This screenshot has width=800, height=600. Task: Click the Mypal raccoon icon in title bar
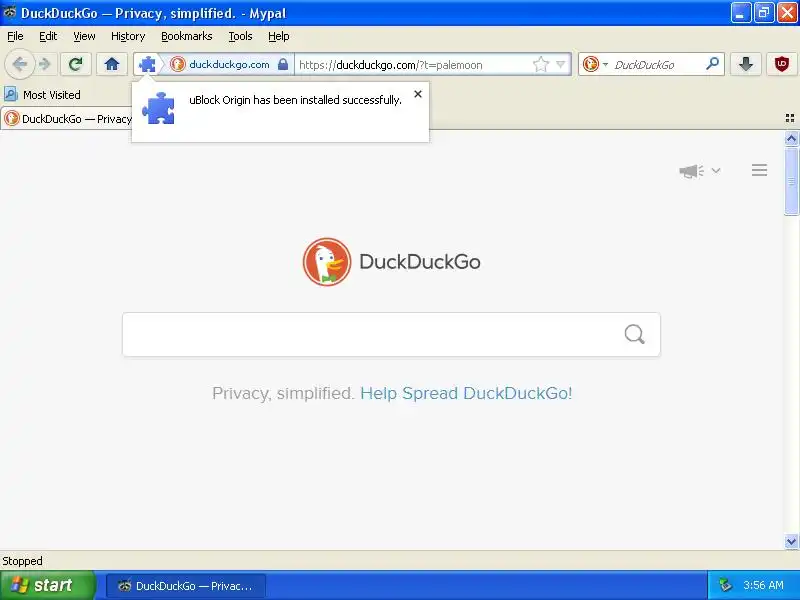click(x=10, y=12)
